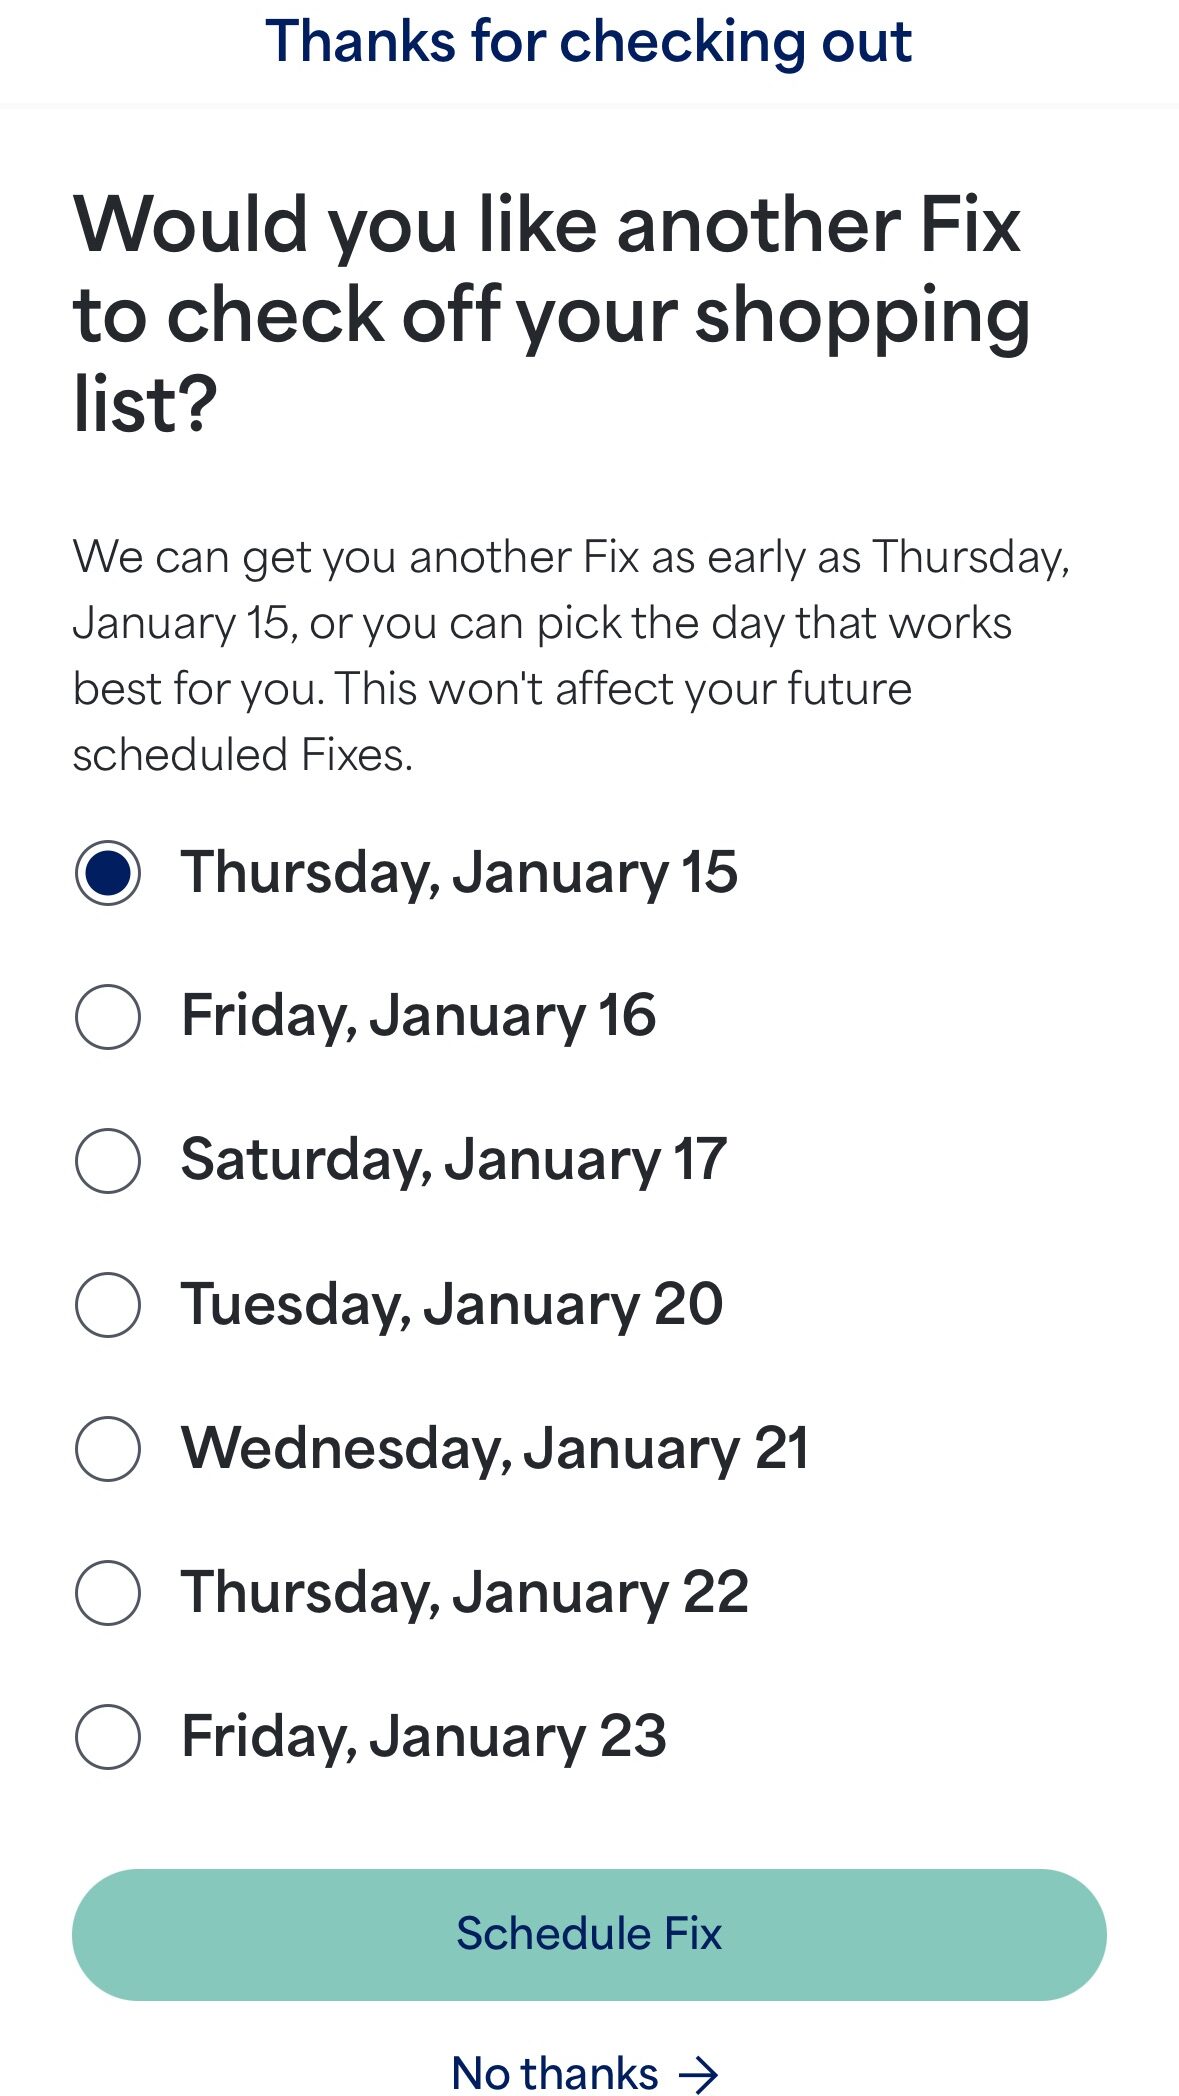Tap the "Saturday, January 17" option text
The image size is (1179, 2096).
point(453,1161)
